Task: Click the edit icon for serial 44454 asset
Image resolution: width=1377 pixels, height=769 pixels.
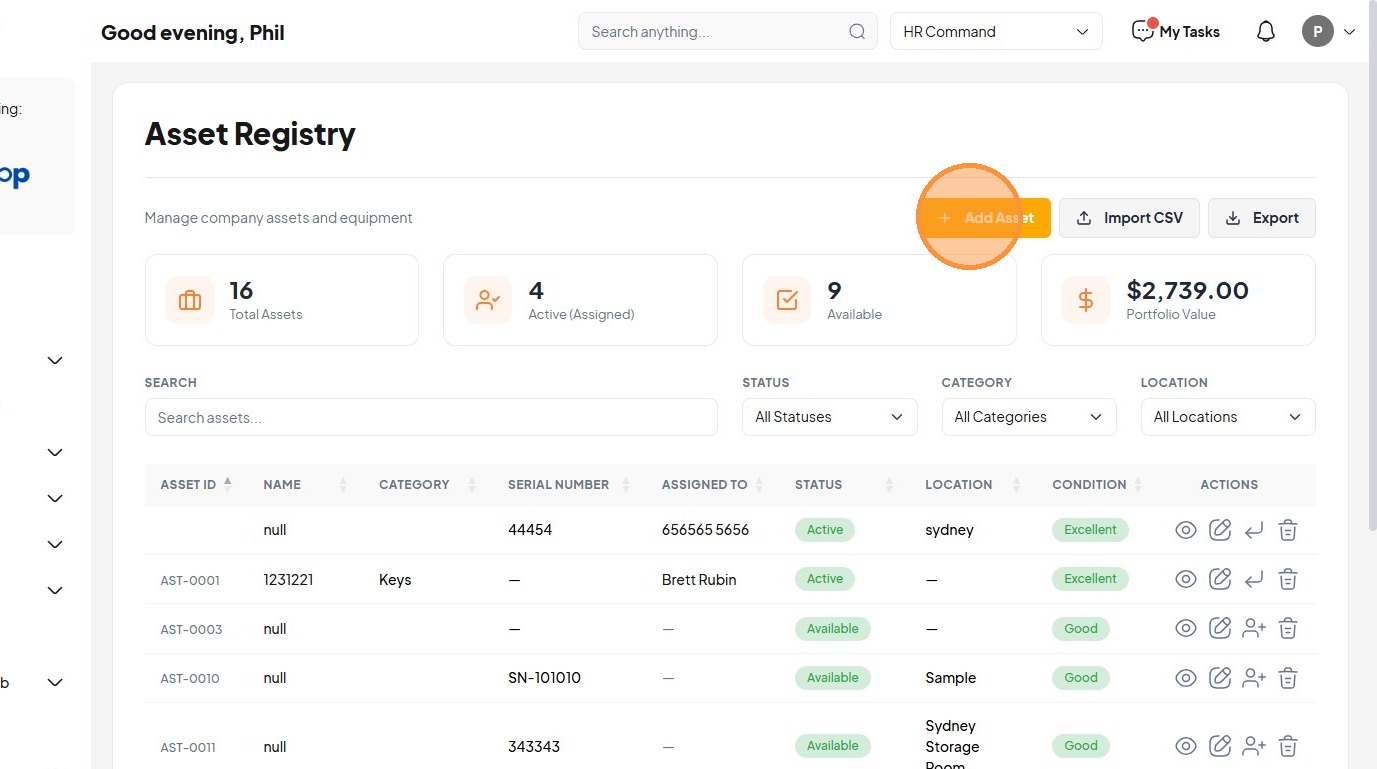Action: click(x=1220, y=530)
